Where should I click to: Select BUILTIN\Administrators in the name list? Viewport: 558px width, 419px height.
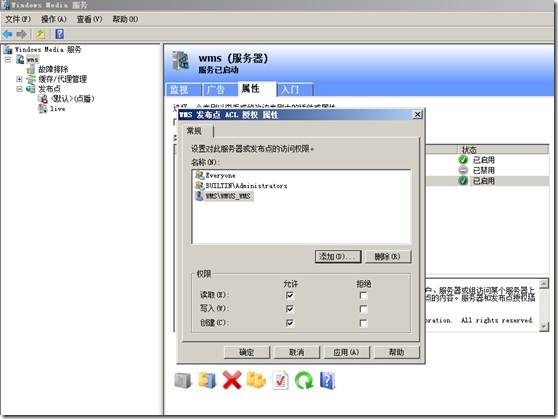(246, 186)
